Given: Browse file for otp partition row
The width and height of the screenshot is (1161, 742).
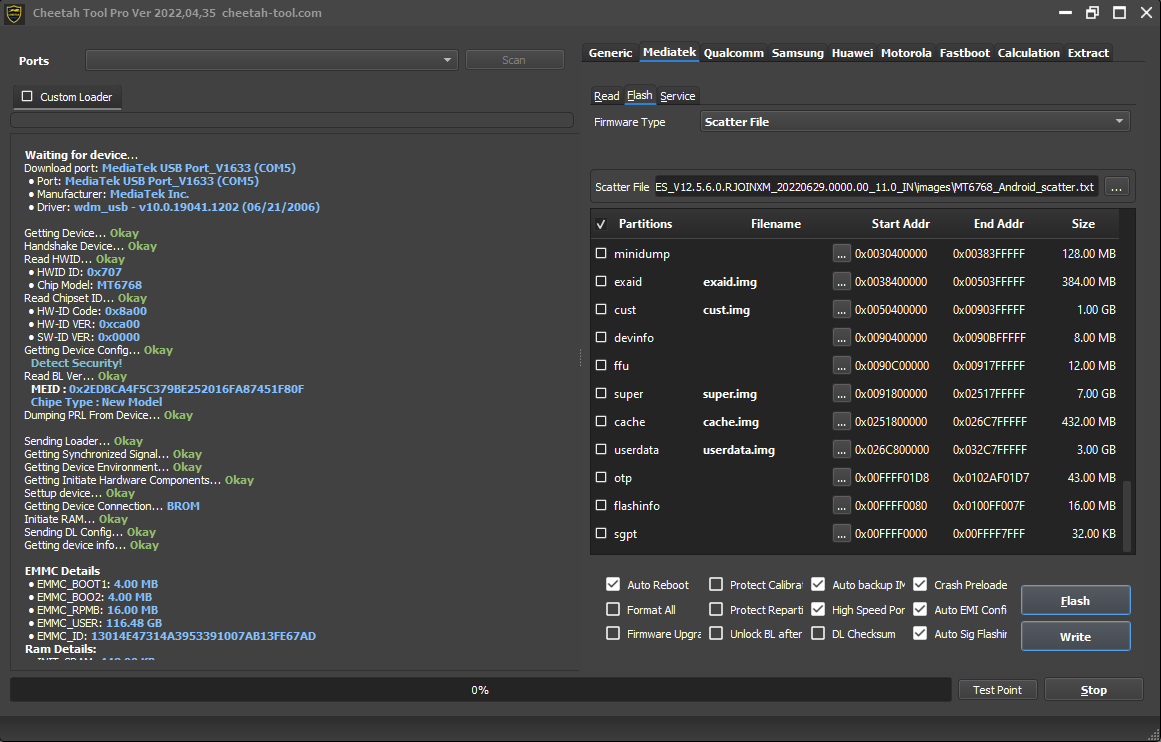Looking at the screenshot, I should (841, 478).
